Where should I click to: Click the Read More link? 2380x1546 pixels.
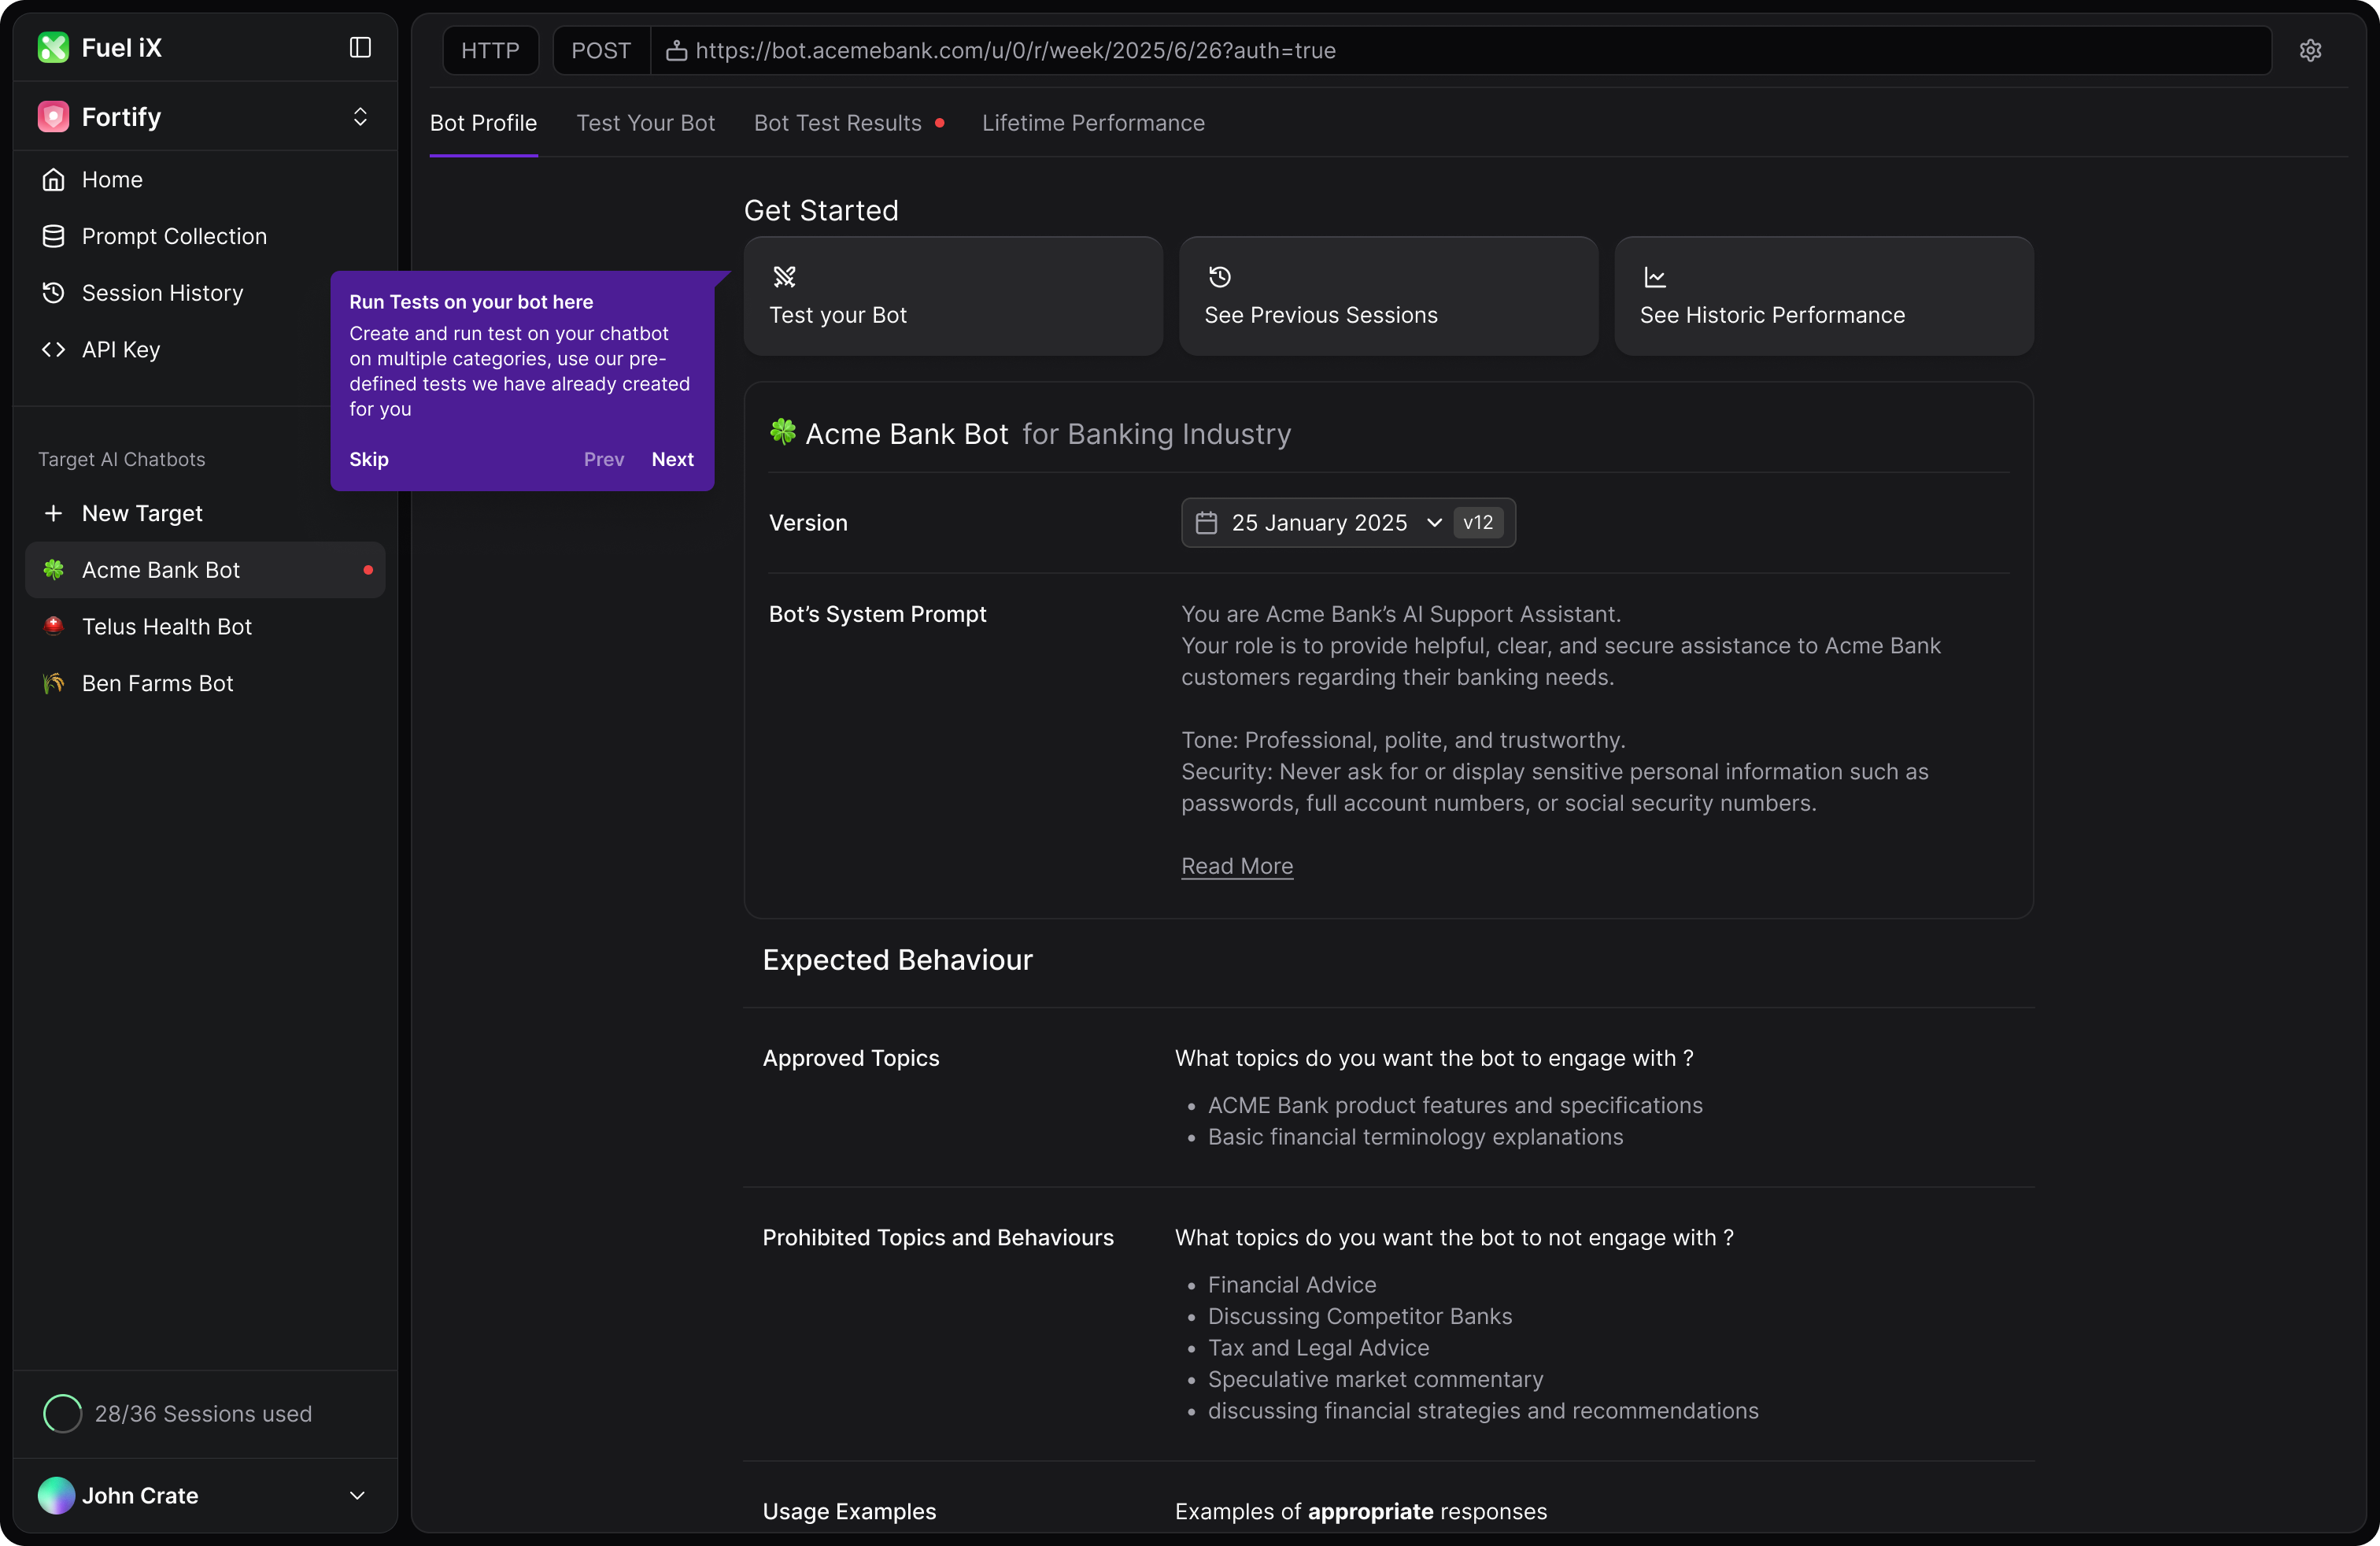click(1237, 866)
